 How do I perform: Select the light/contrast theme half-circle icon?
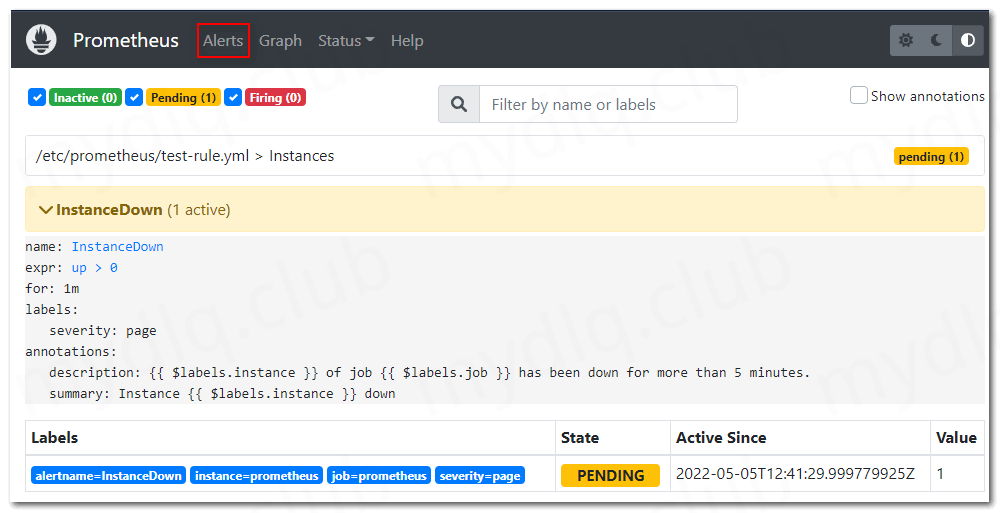[x=967, y=40]
